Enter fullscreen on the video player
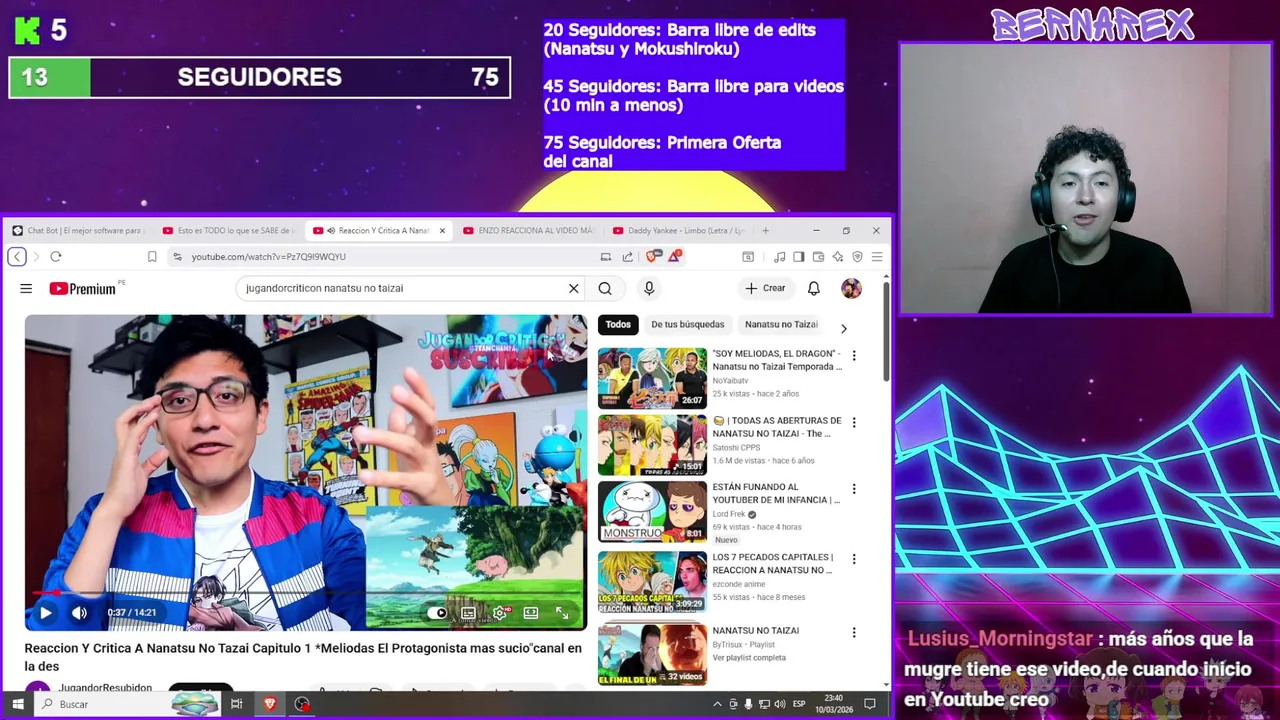This screenshot has width=1280, height=720. tap(562, 613)
